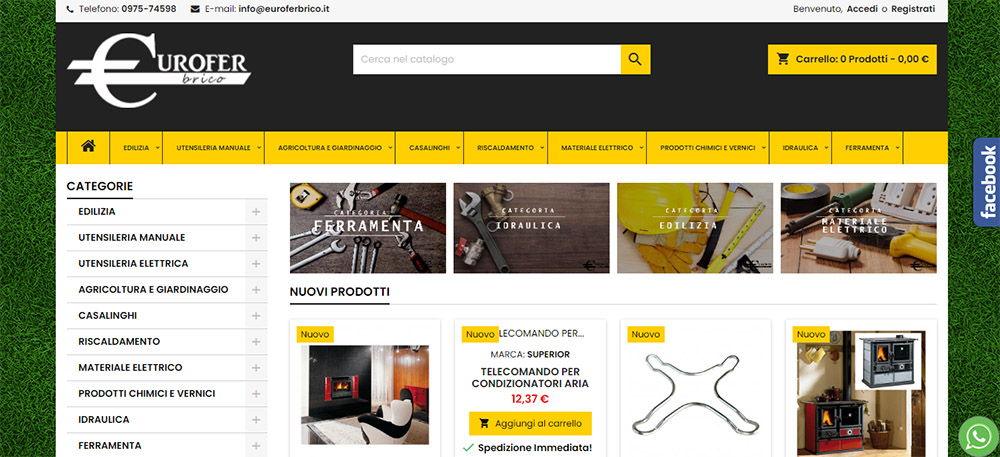Click the Cerca nel catalogo search field
This screenshot has height=457, width=1000.
tap(487, 59)
